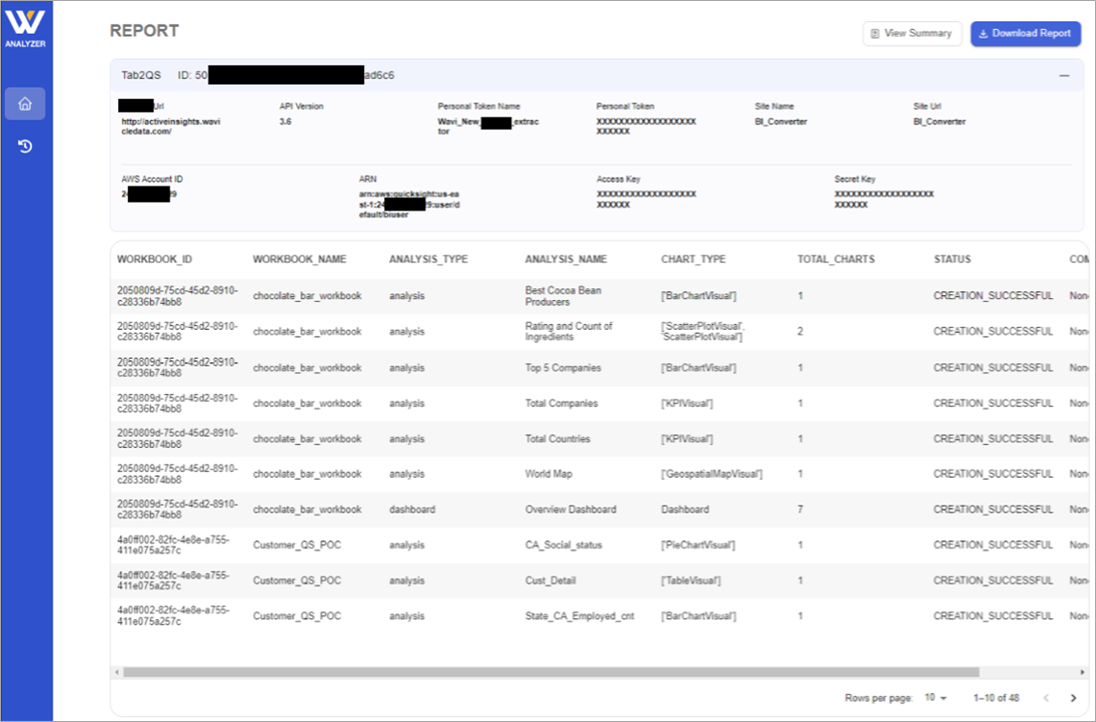Screen dimensions: 1096x722
Task: Select 'Overview Dashboard' cell
Action: [x=570, y=510]
